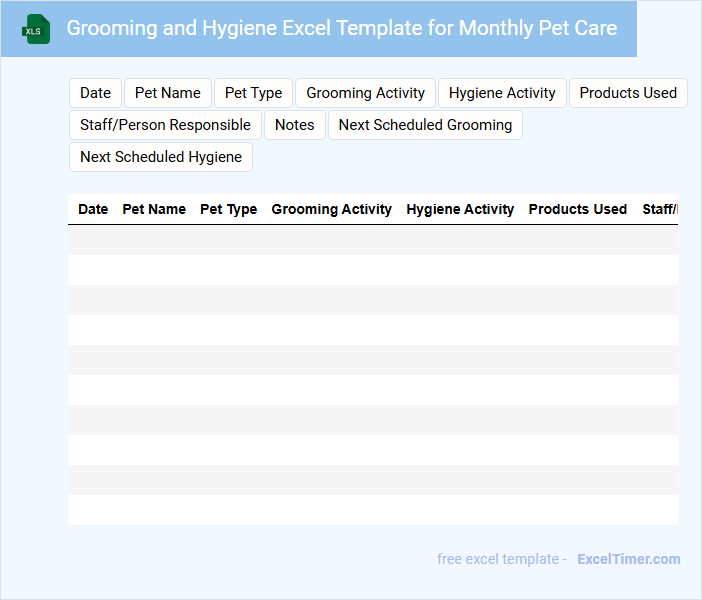Select the Date tag button

[x=95, y=93]
